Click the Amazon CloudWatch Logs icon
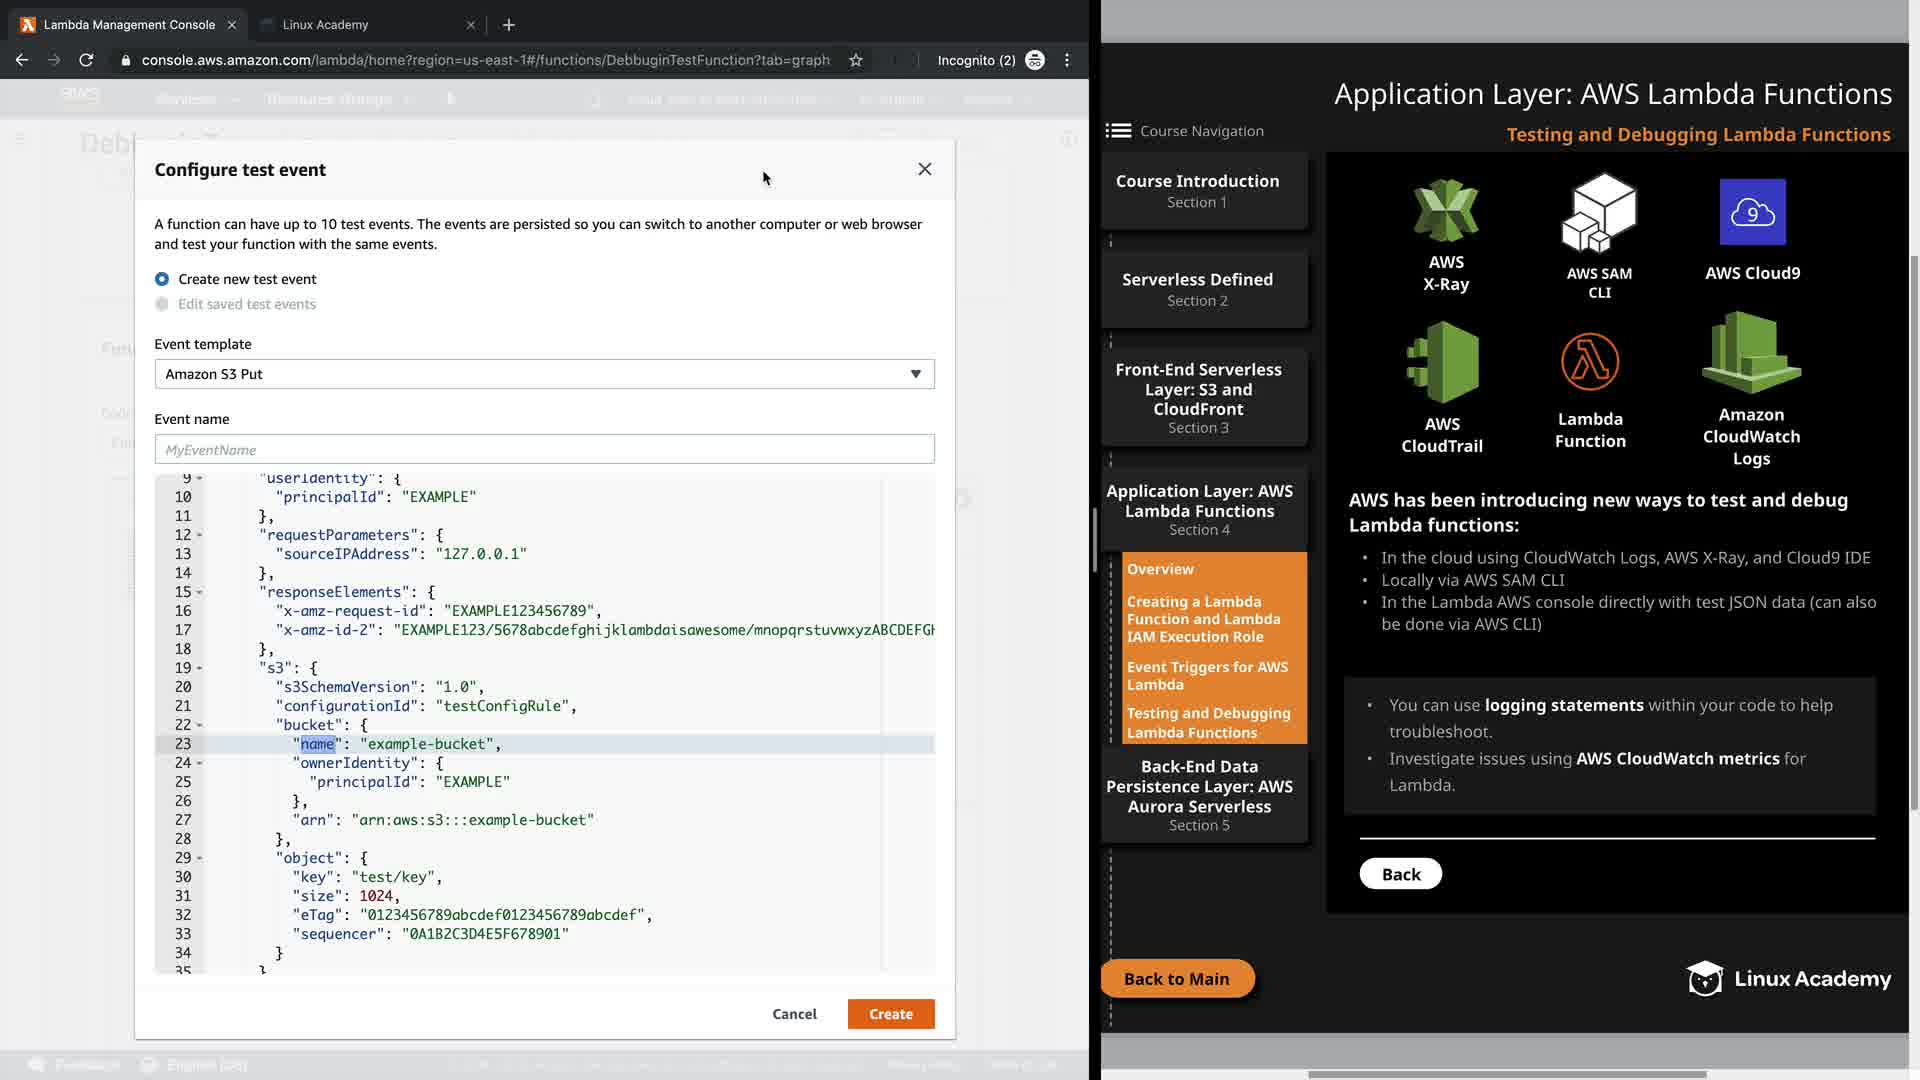 [1751, 352]
